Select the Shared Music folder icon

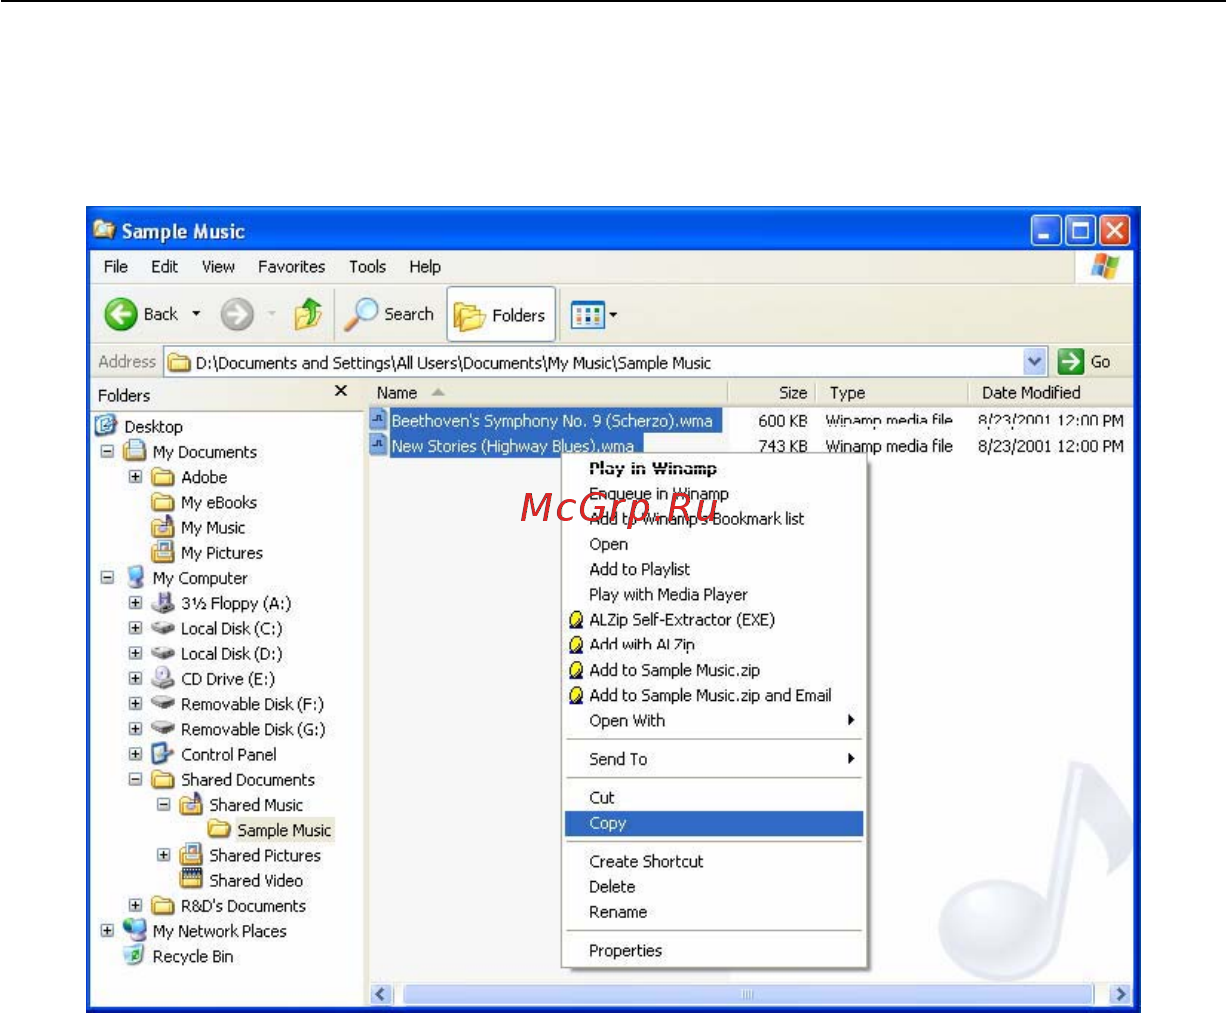click(190, 804)
